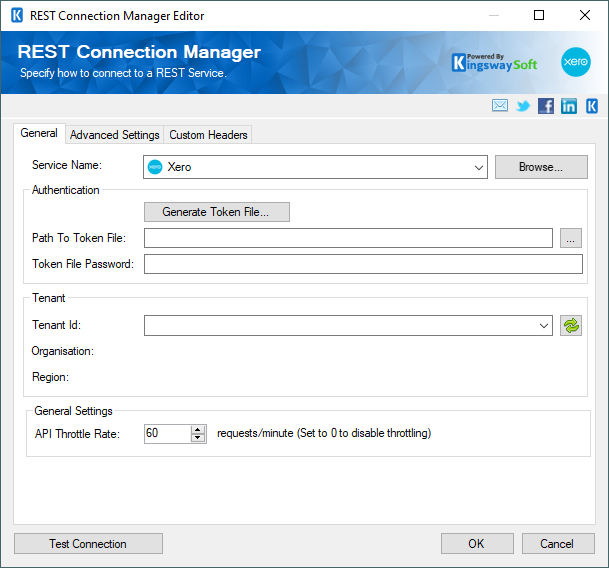The height and width of the screenshot is (568, 609).
Task: Focus the Token File Password field
Action: tap(363, 264)
